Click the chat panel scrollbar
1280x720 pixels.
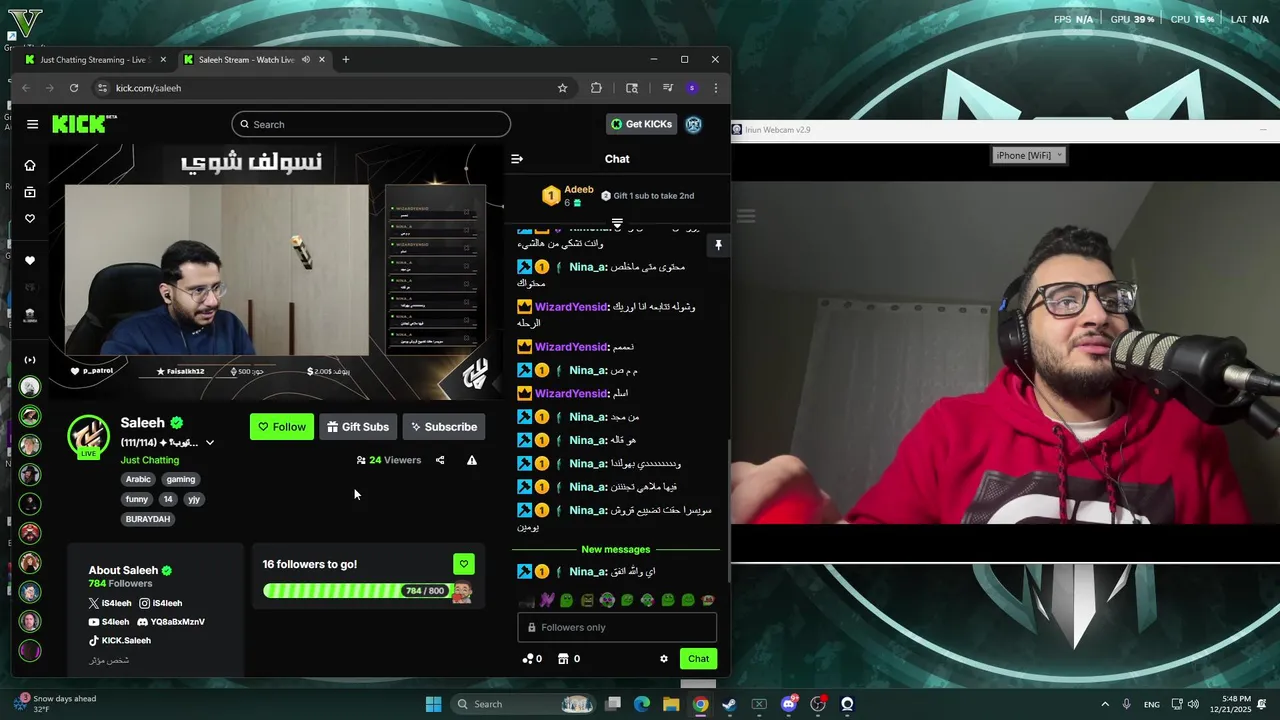click(727, 510)
